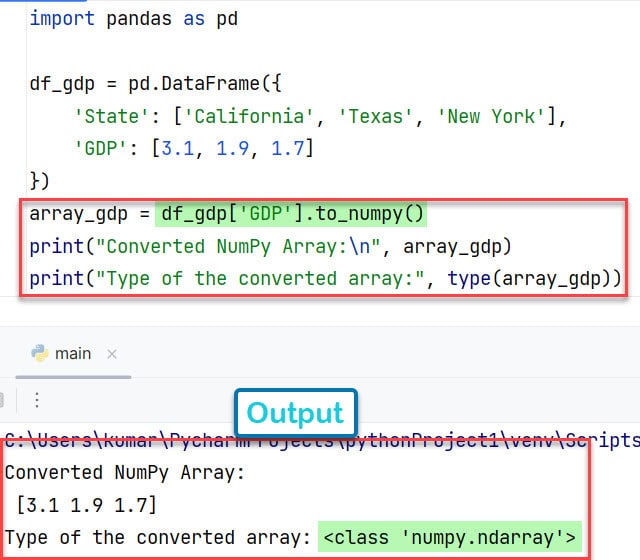Click the 'California' string in code

249,116
